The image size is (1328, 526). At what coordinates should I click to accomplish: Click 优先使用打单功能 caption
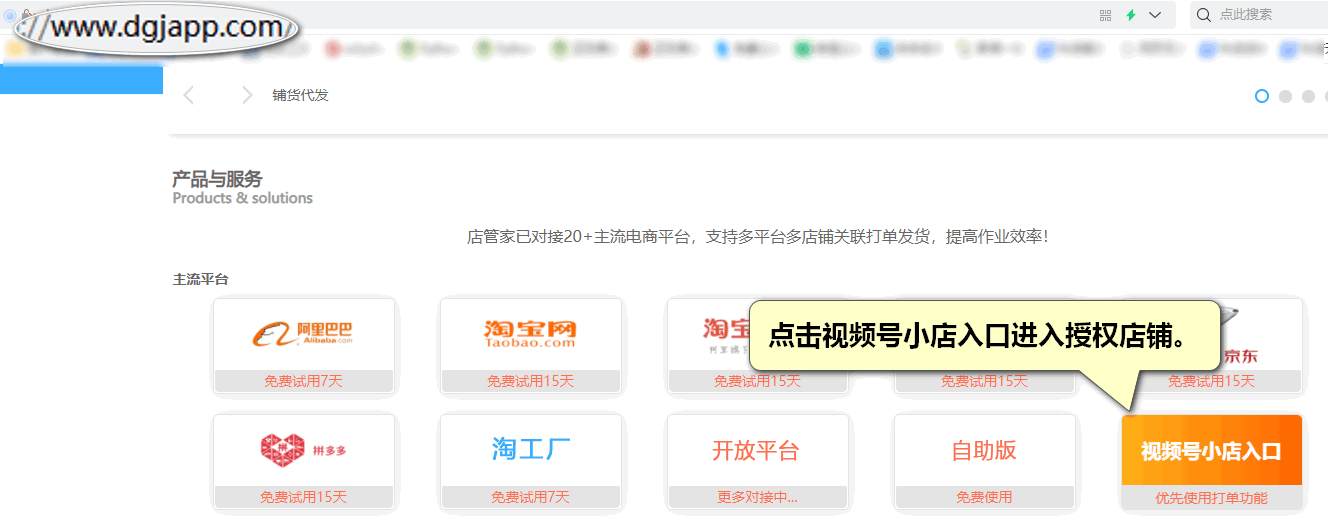(1211, 497)
